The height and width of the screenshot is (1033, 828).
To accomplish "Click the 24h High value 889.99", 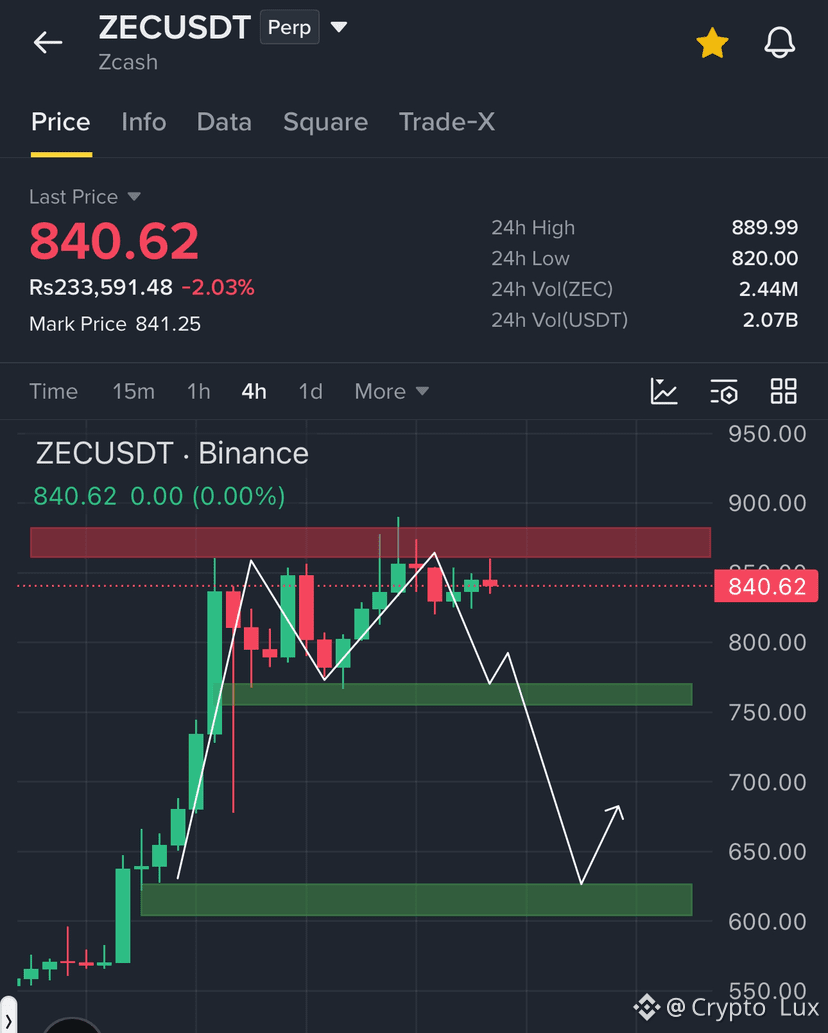I will click(765, 228).
